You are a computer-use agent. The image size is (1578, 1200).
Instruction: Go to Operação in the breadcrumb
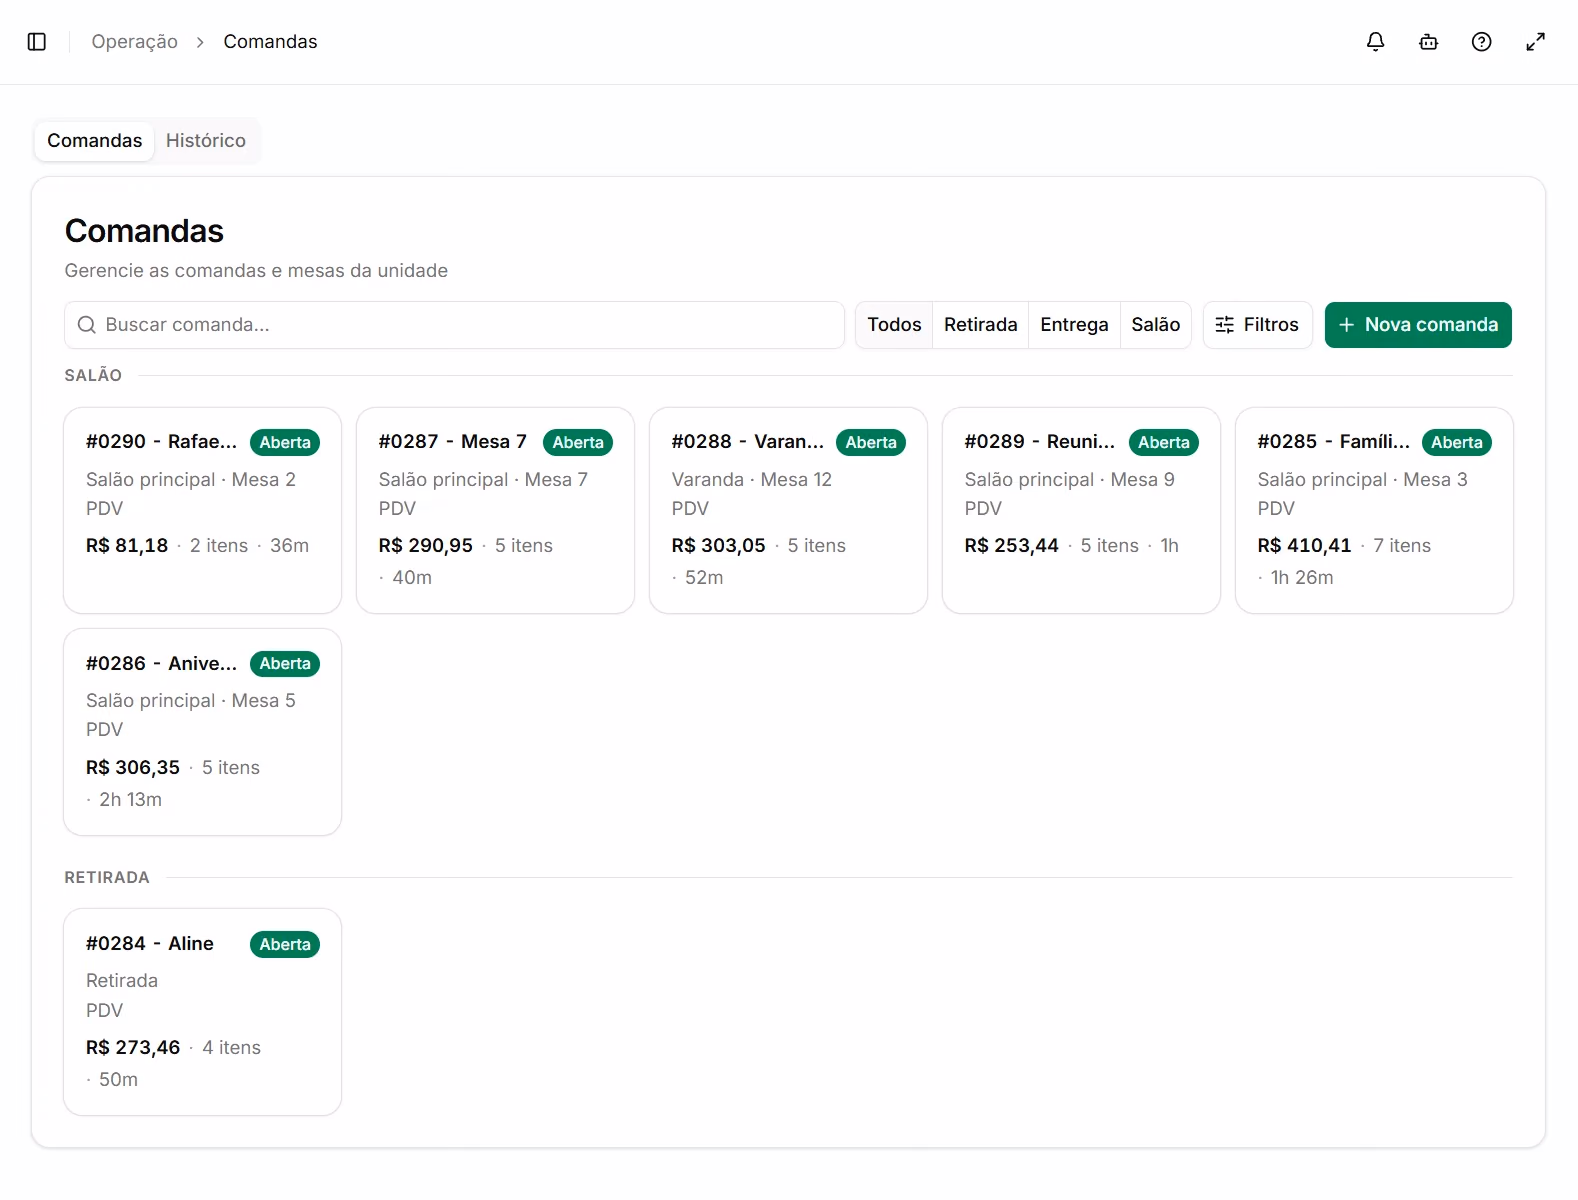click(x=135, y=42)
